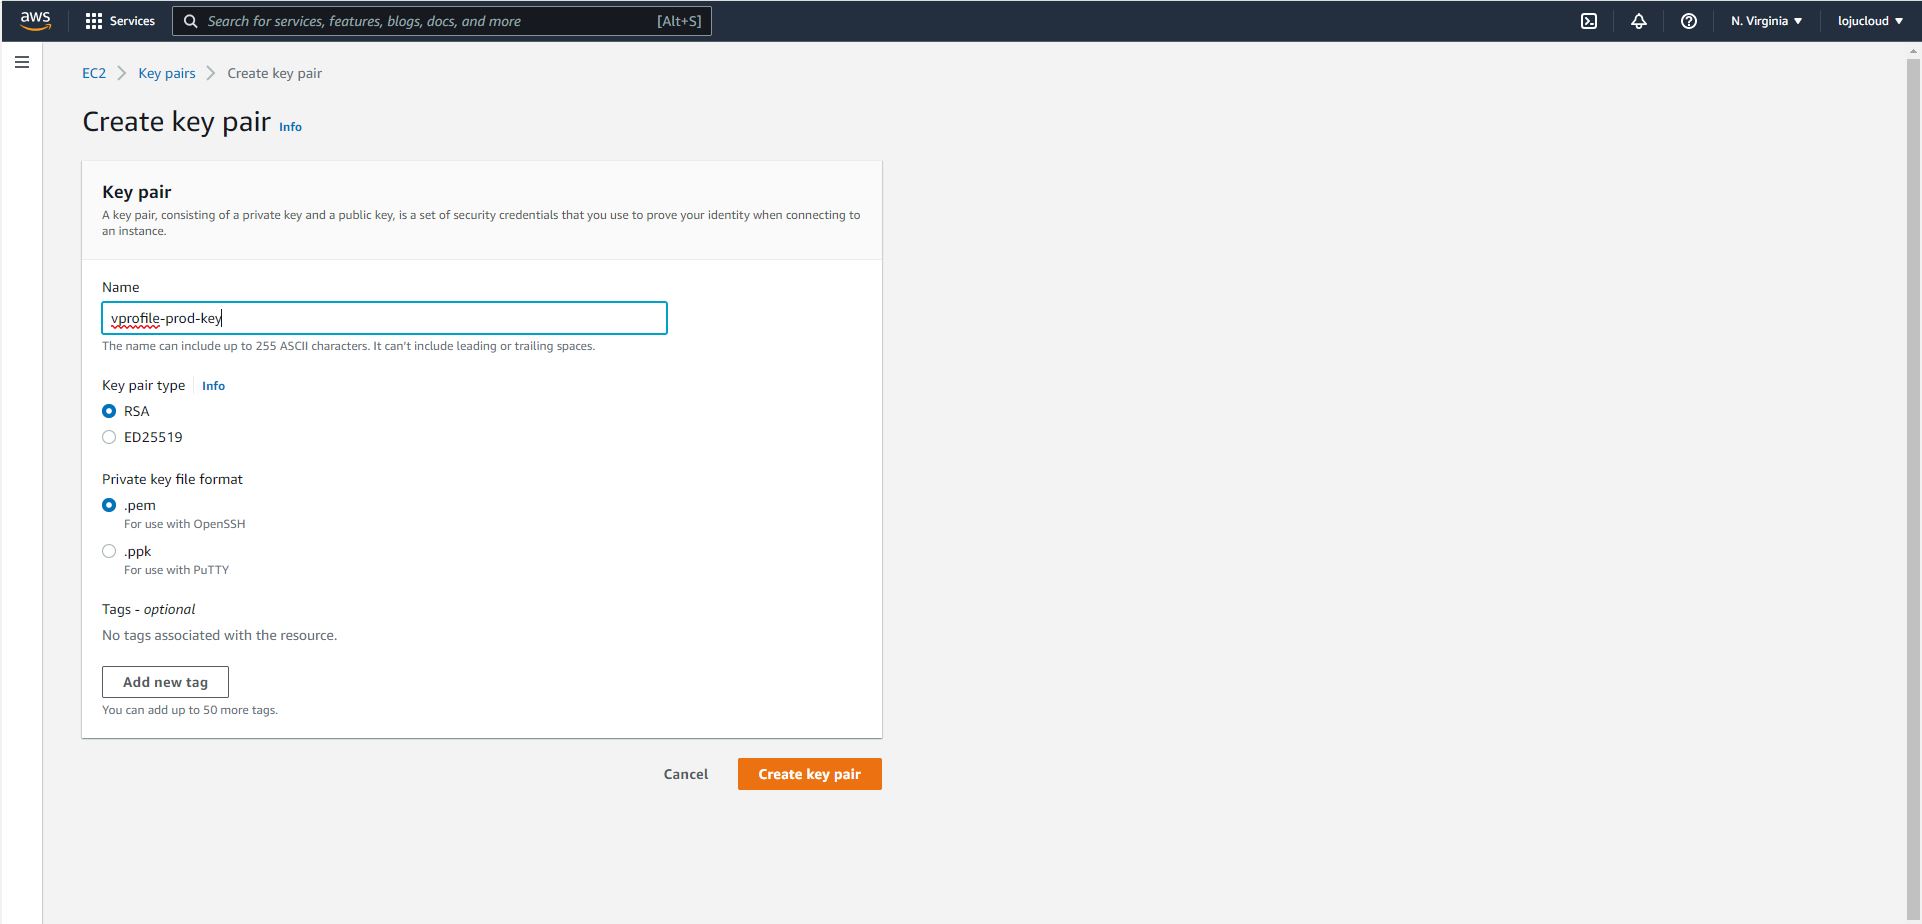
Task: Click the 'For use with PuTTY' text
Action: 176,570
